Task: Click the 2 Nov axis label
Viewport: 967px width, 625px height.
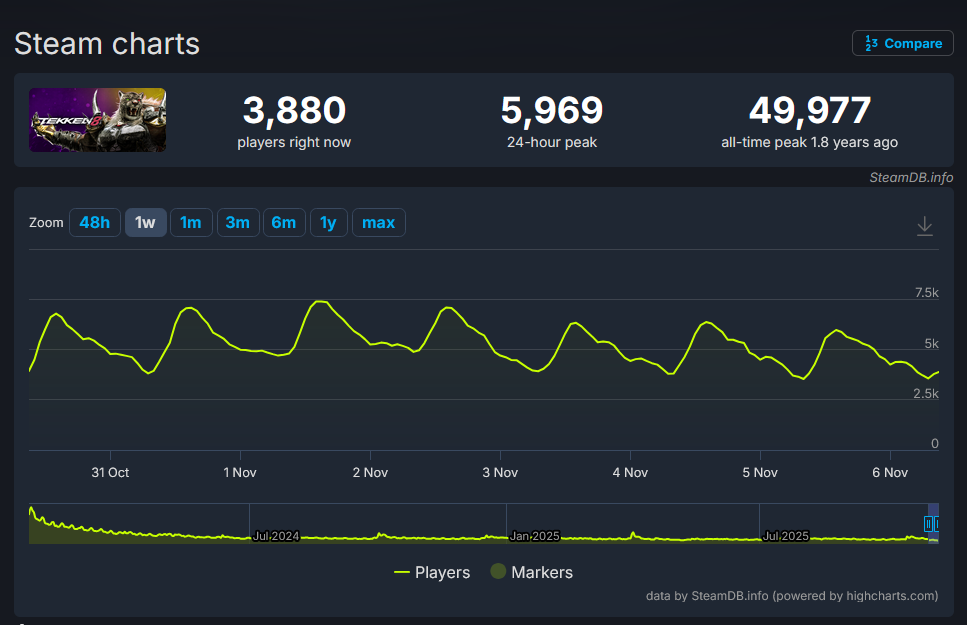Action: 370,473
